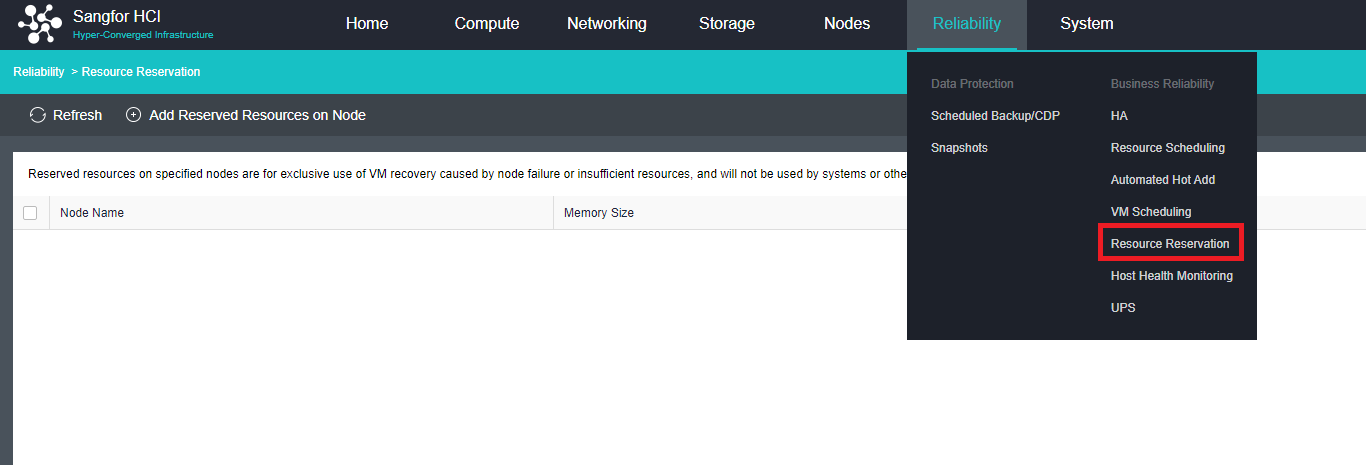Click the Sangfor HCI logo icon

[x=40, y=24]
